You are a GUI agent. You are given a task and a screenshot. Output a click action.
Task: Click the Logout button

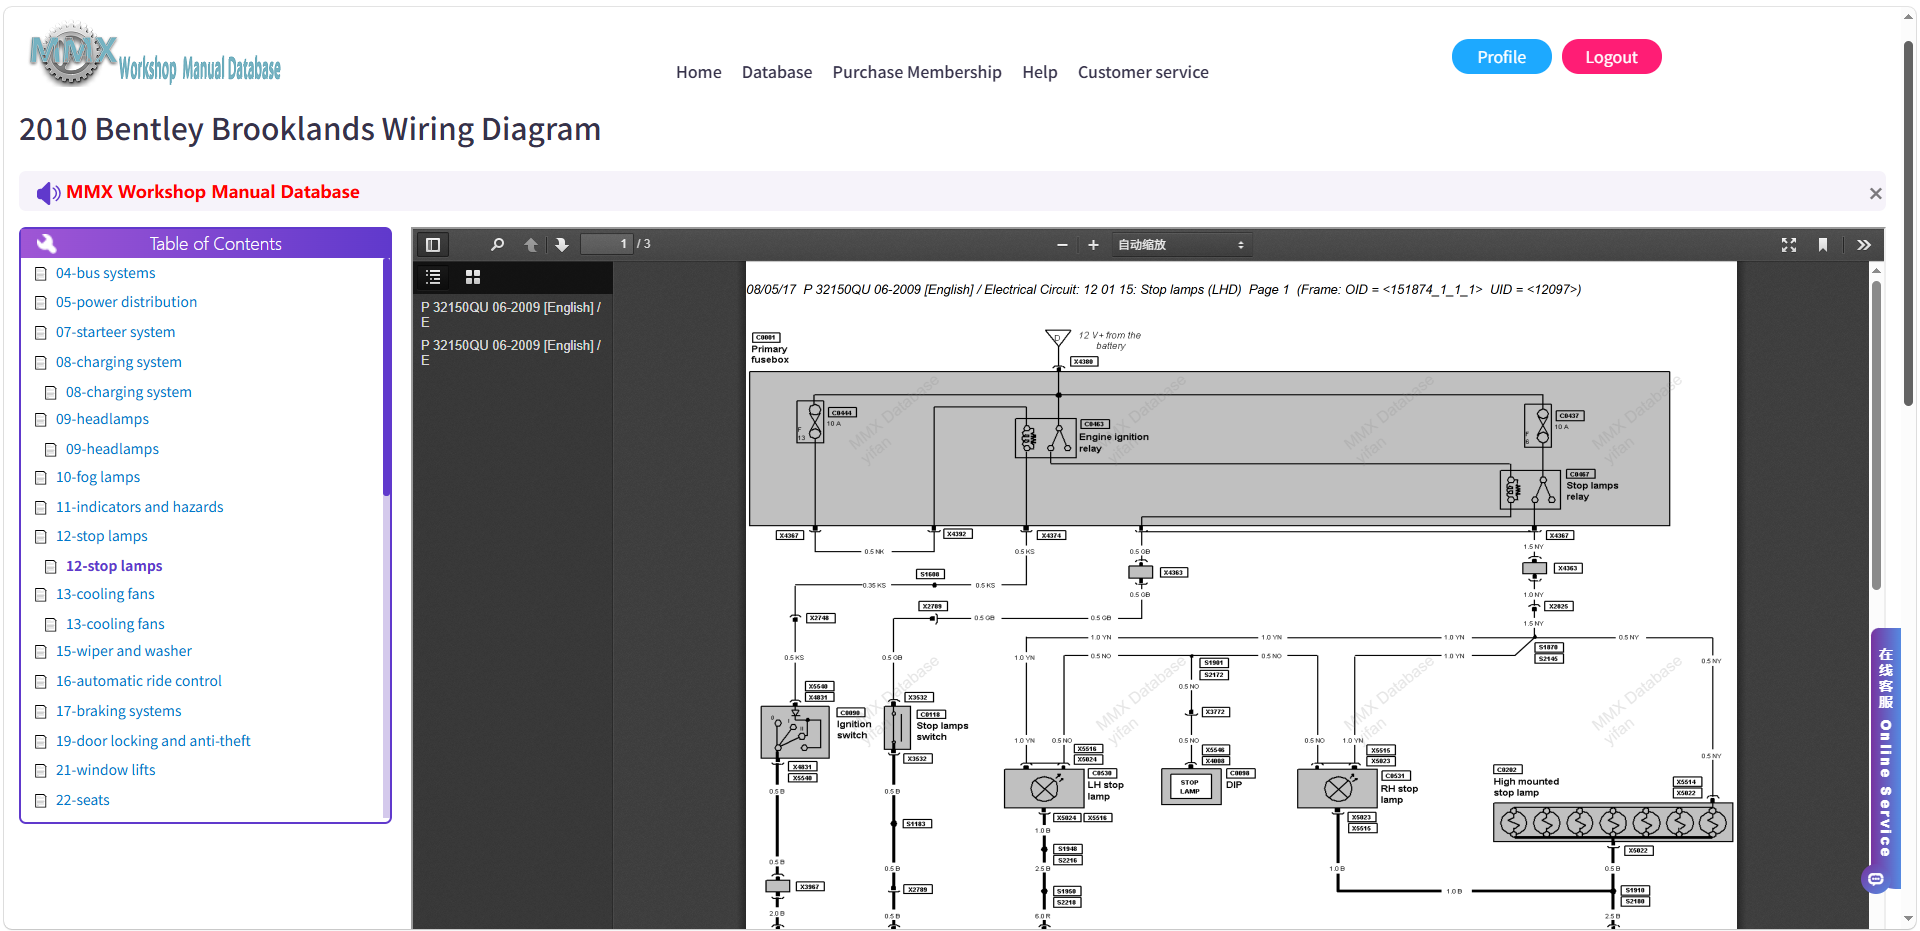tap(1612, 57)
